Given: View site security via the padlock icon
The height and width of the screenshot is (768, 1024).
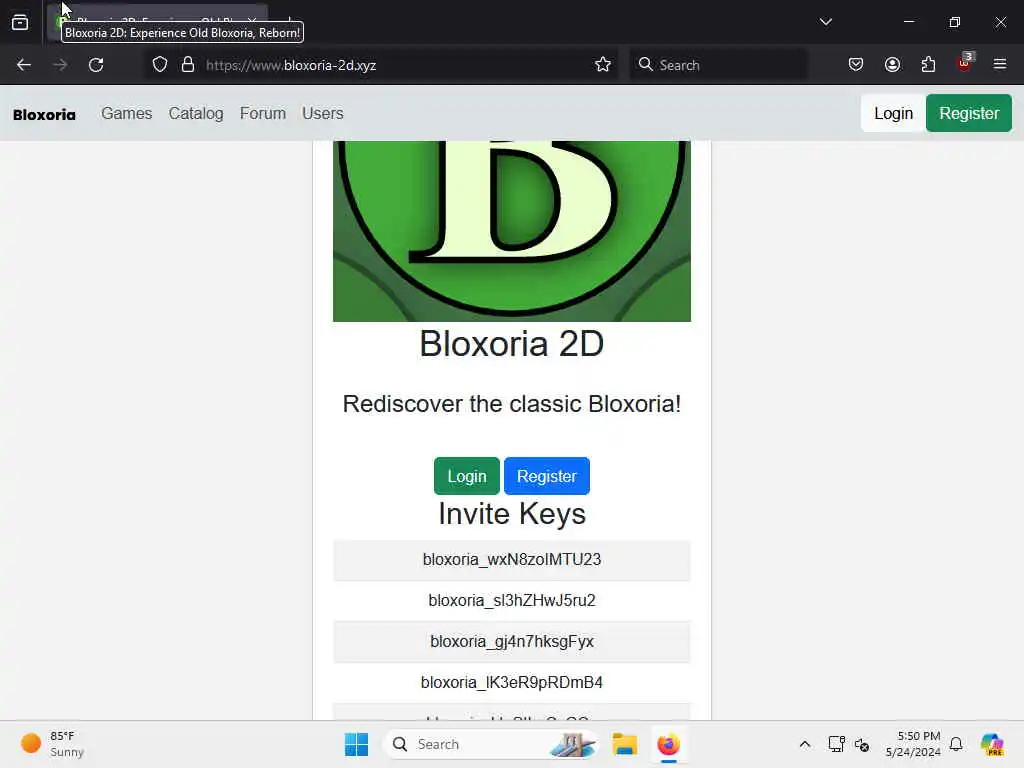Looking at the screenshot, I should pyautogui.click(x=188, y=65).
